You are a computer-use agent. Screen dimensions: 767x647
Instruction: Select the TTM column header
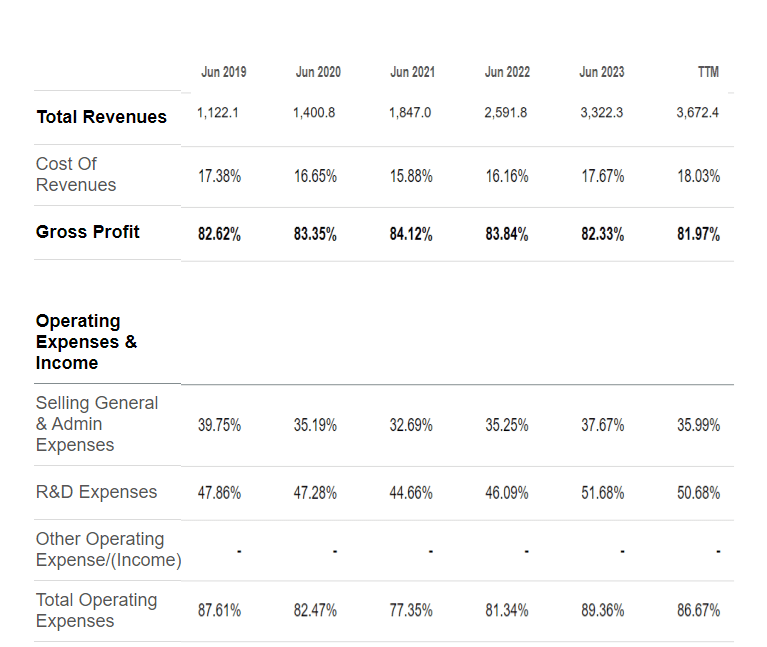tap(708, 72)
